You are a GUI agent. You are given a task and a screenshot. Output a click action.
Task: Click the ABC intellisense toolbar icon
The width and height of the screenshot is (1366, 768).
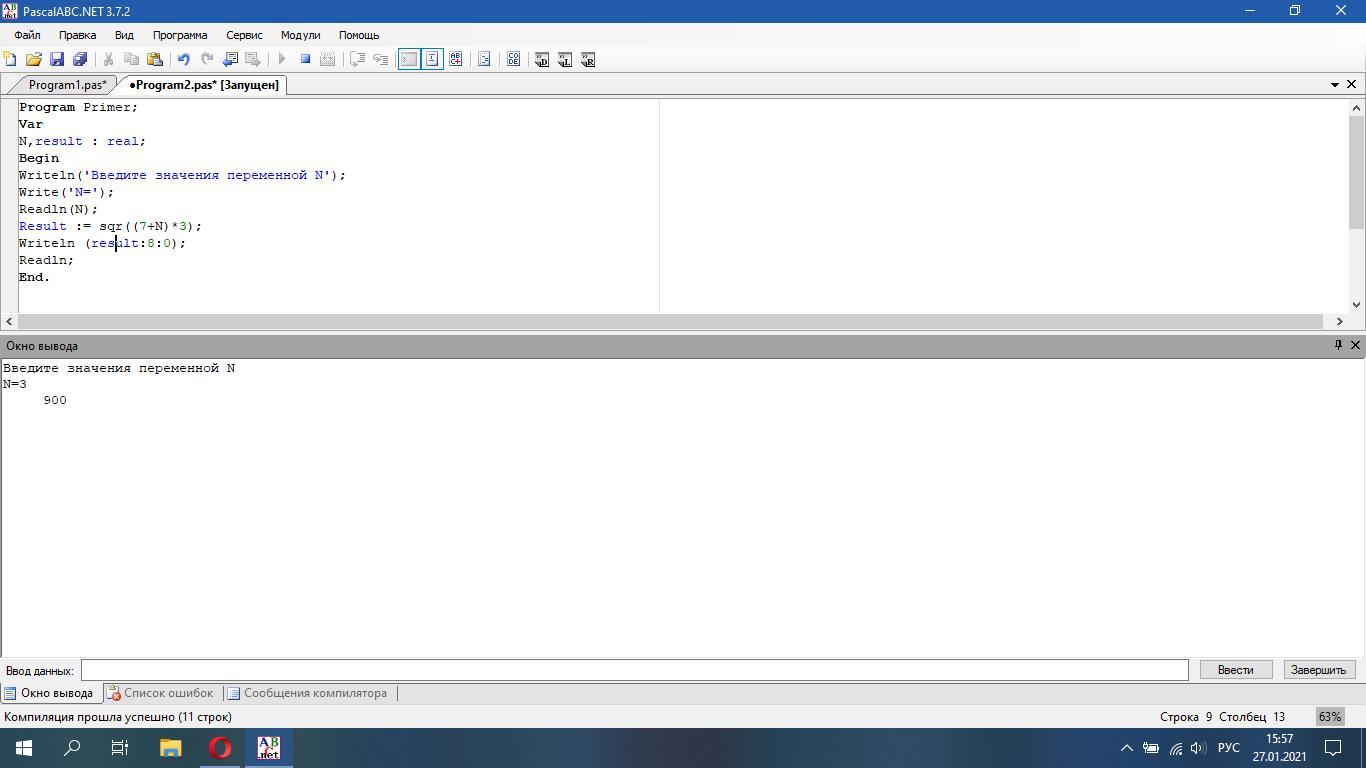point(456,59)
